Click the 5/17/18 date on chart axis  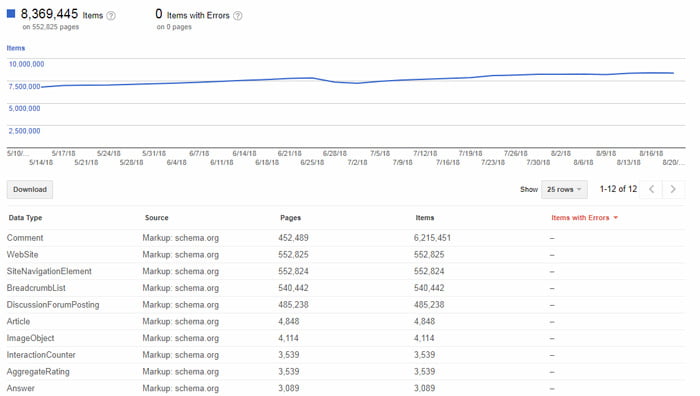coord(63,154)
